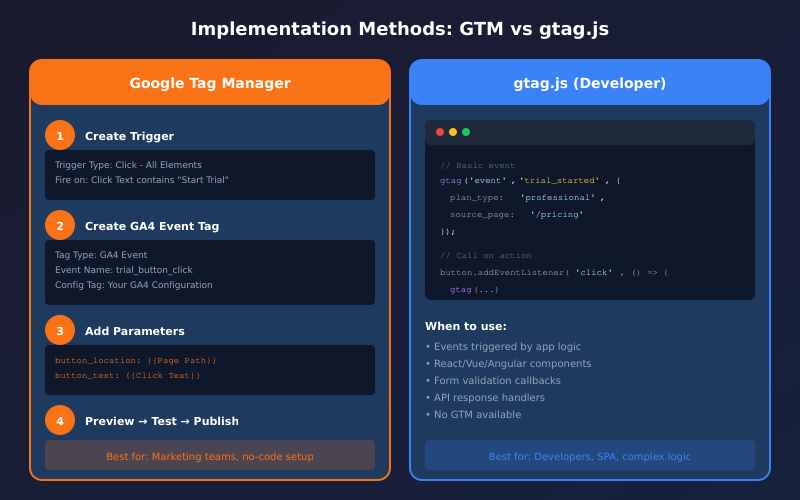The height and width of the screenshot is (500, 800).
Task: Click the 'Create GA4 Event Tag' heading
Action: click(x=152, y=226)
